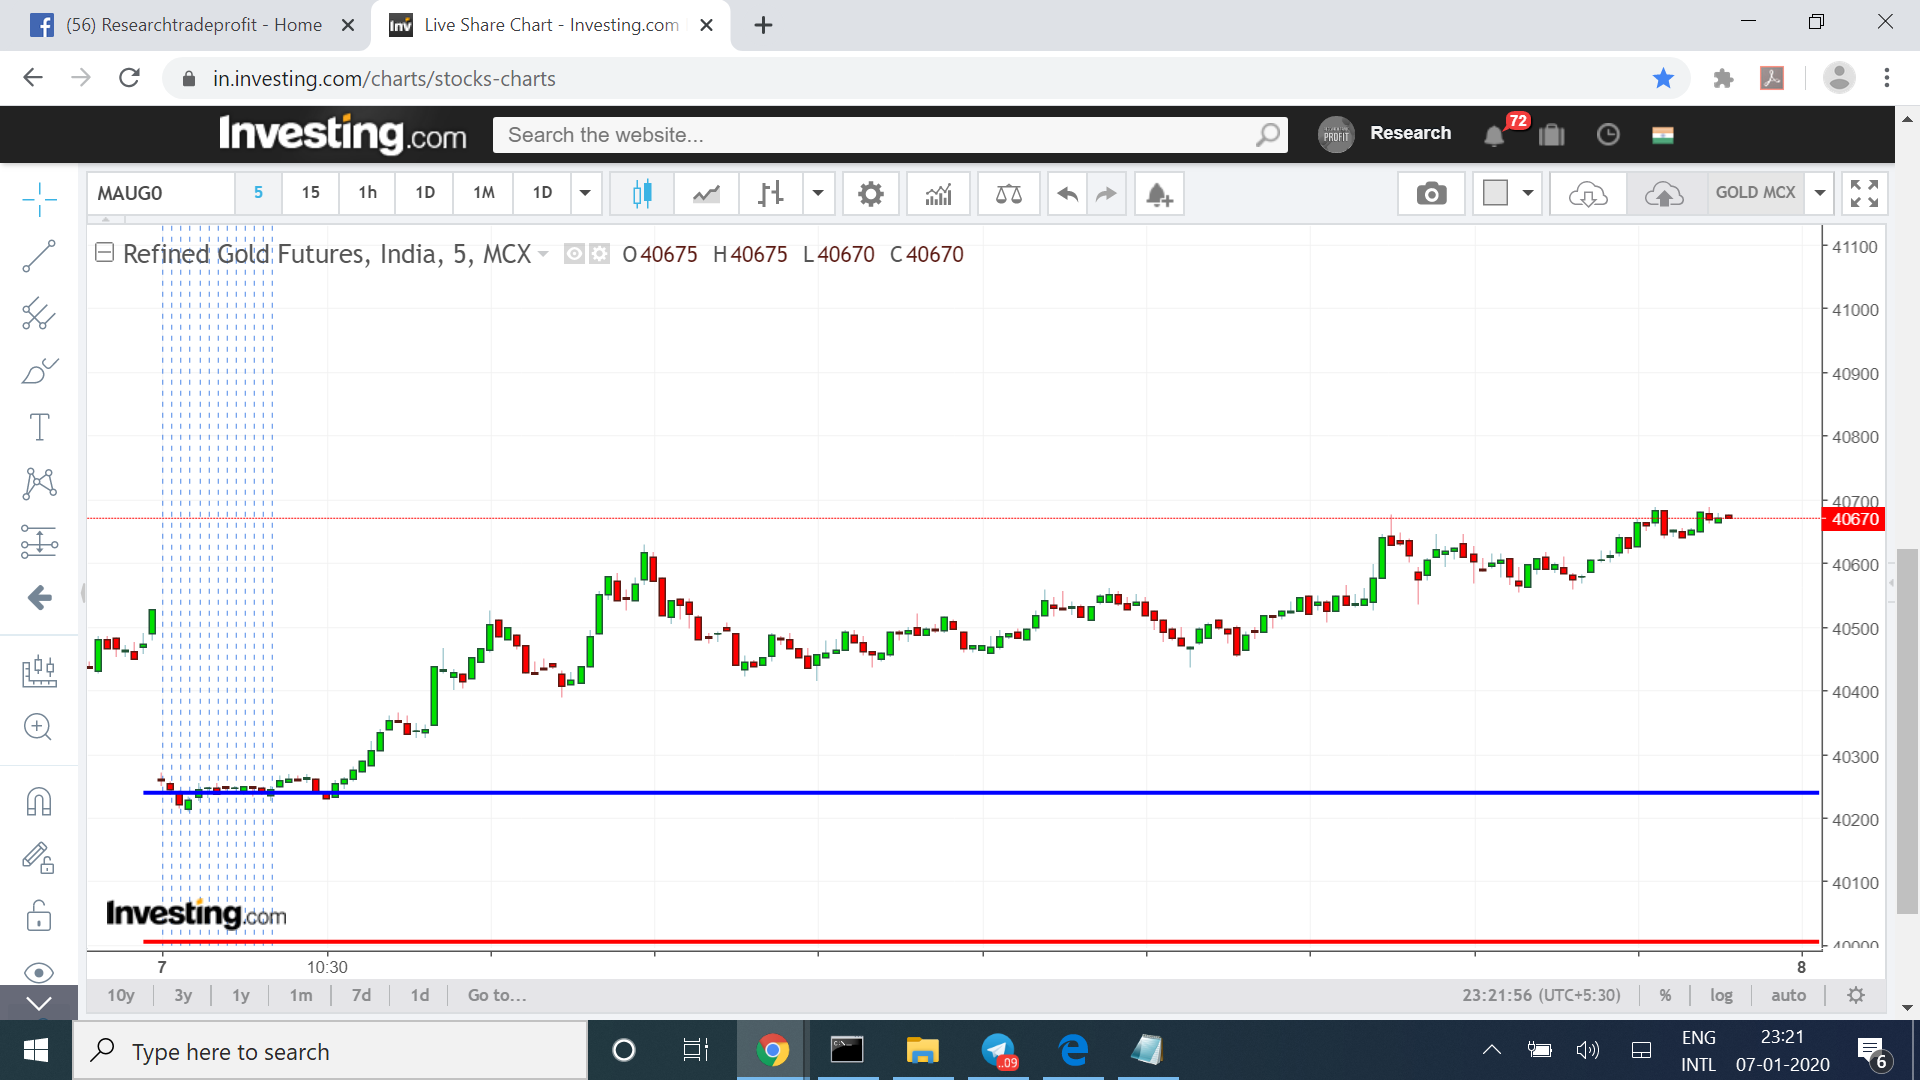Set the 3y date range
1920x1080 pixels.
183,995
